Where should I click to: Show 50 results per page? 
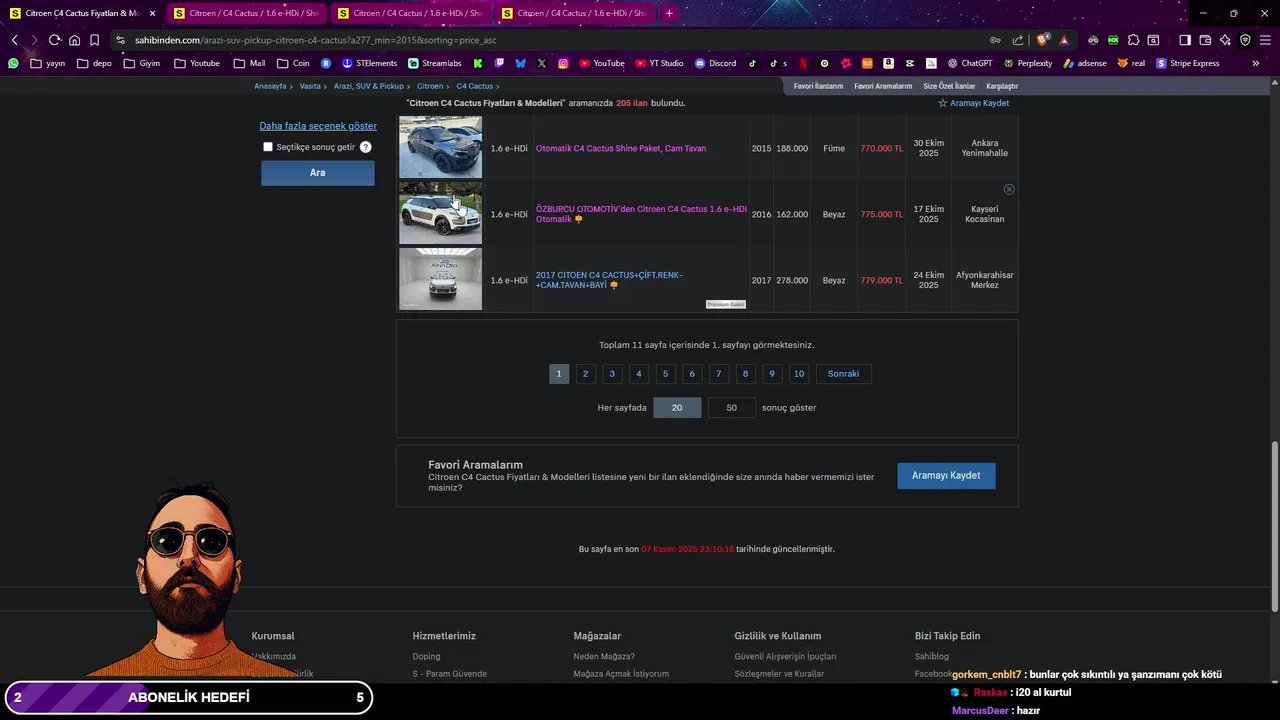click(732, 407)
